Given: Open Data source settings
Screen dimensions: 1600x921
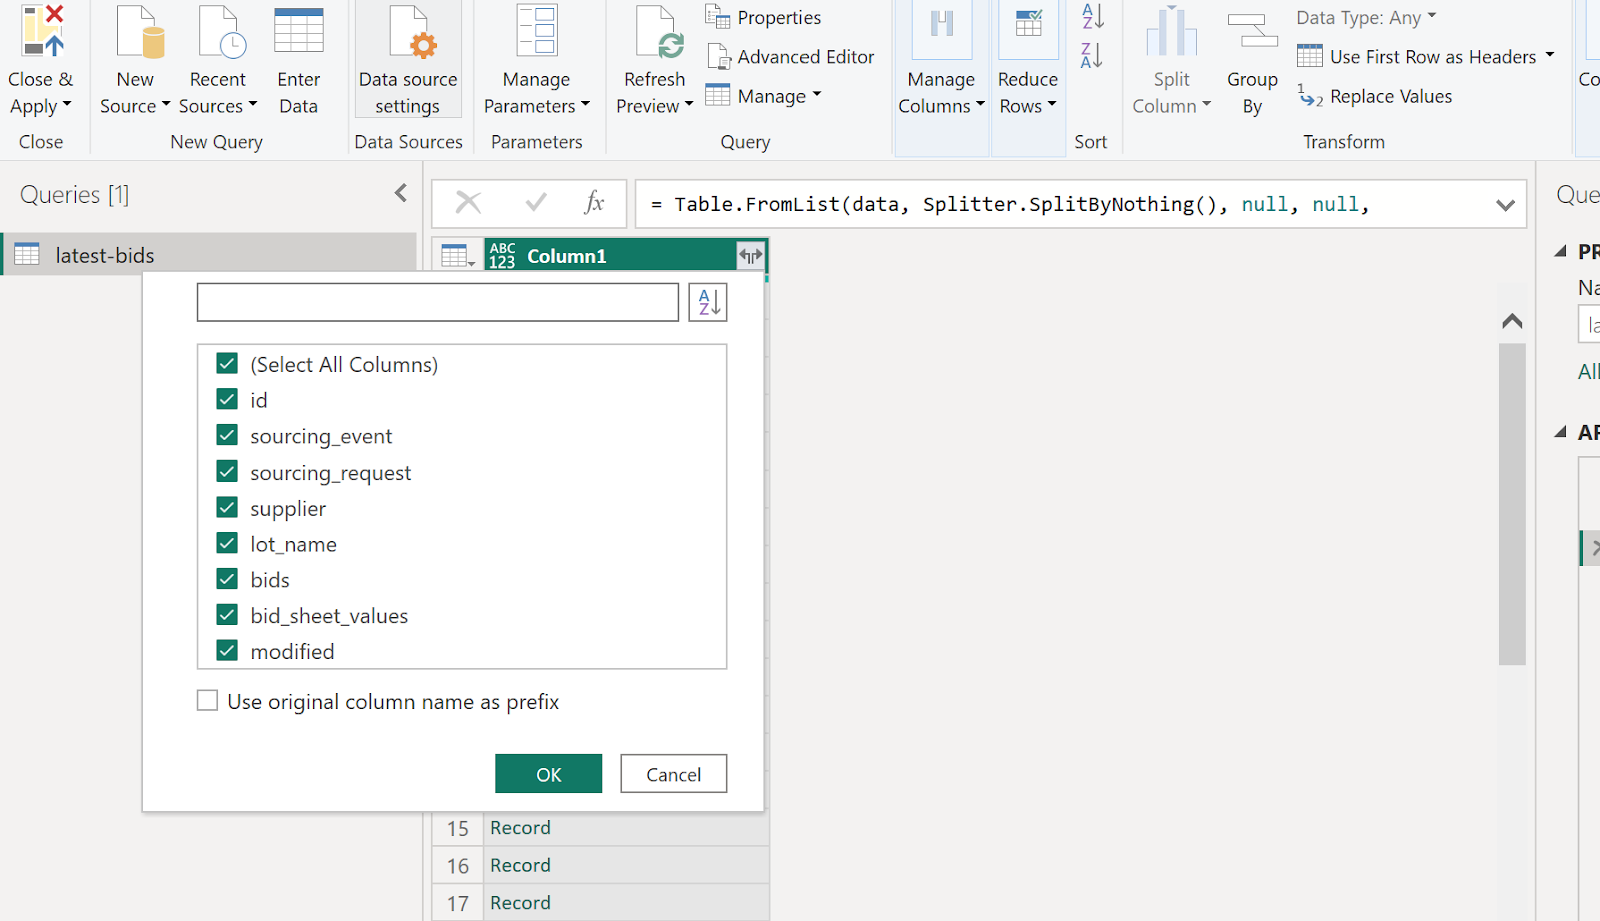Looking at the screenshot, I should coord(408,60).
